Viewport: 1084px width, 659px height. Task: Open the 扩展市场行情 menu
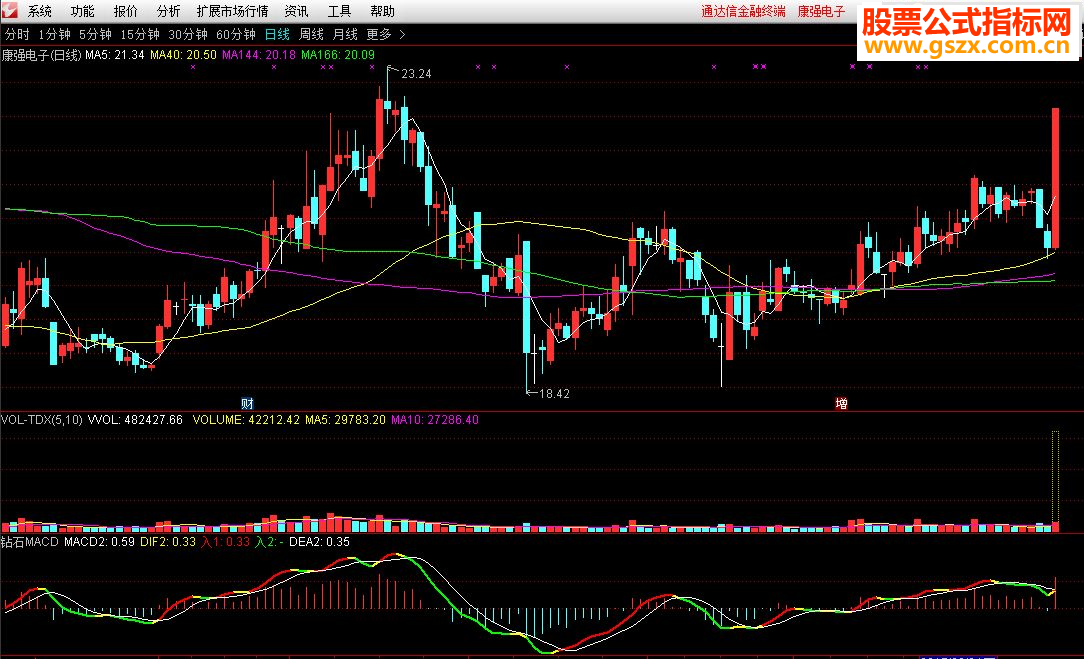(232, 11)
